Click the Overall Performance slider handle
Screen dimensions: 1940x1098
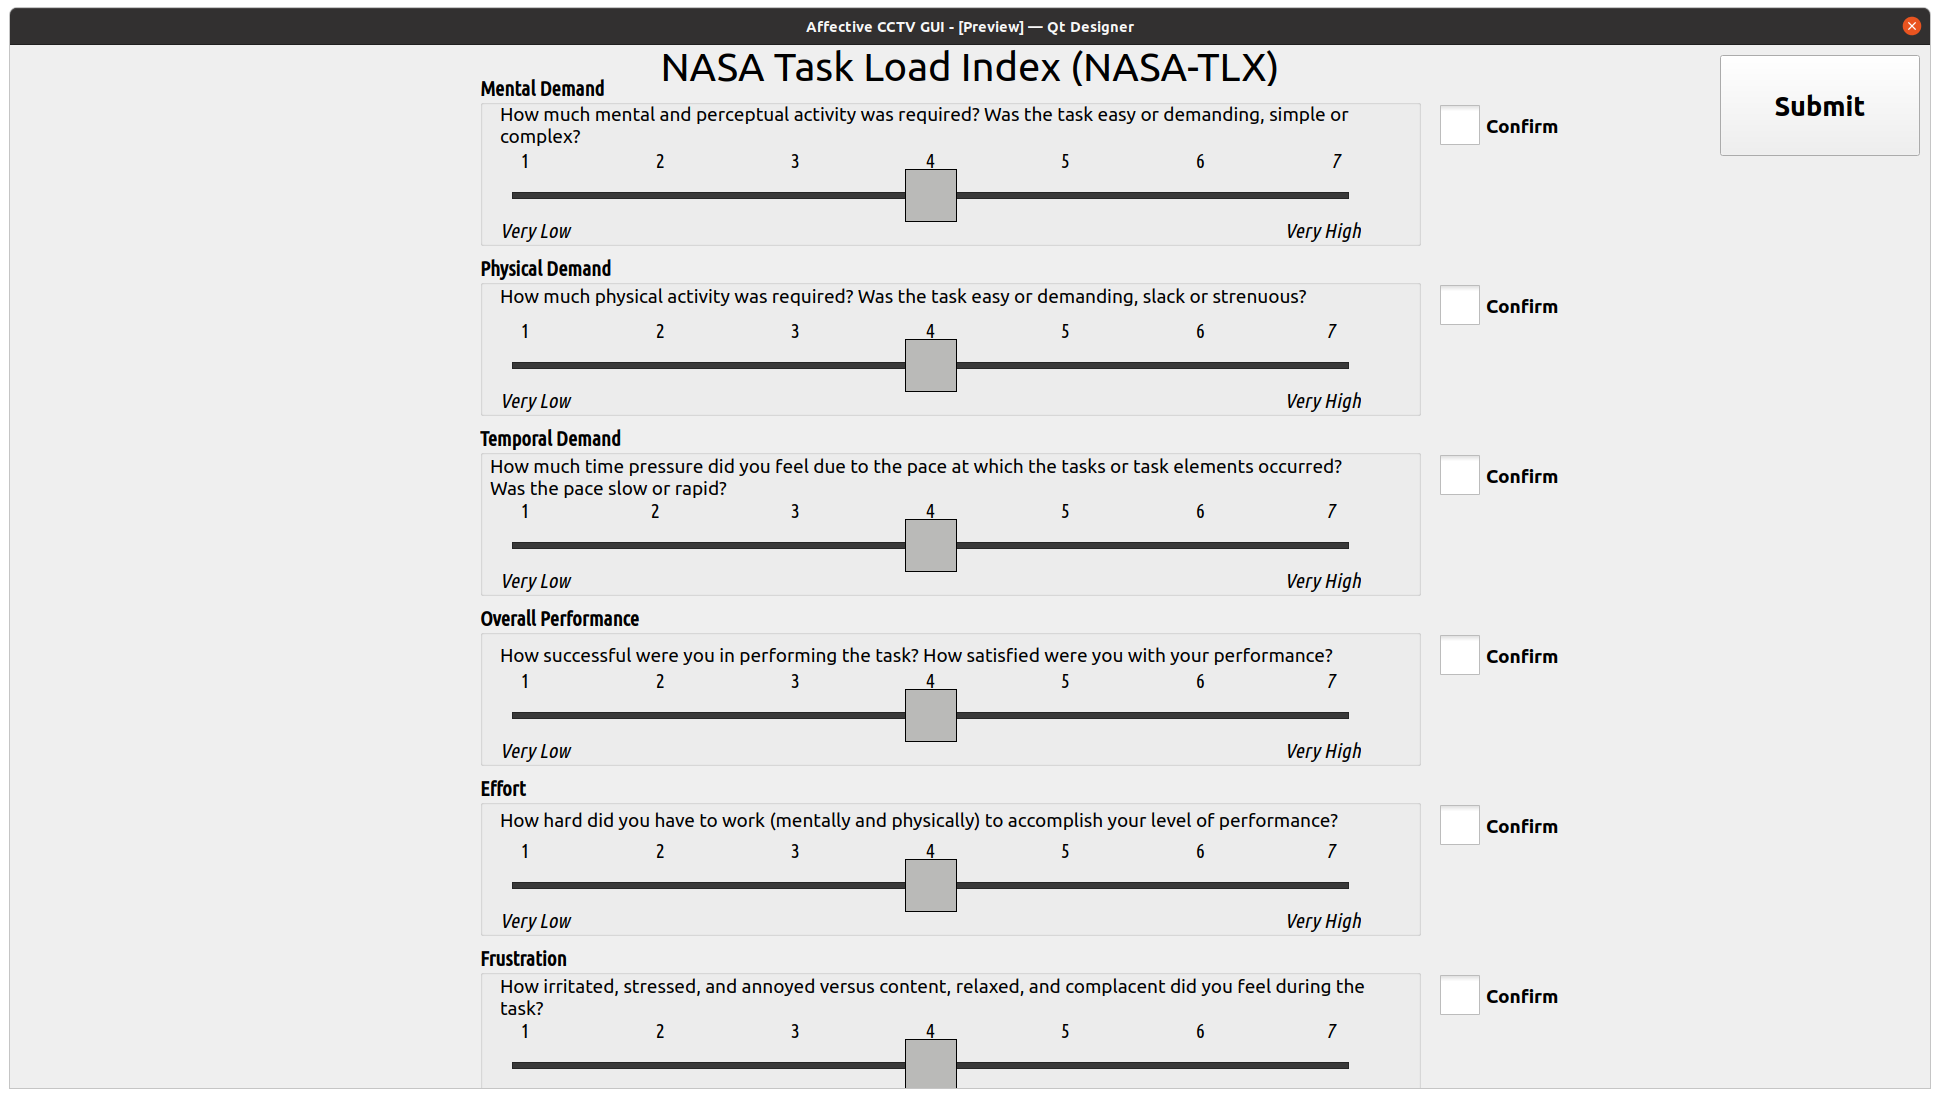[x=930, y=715]
